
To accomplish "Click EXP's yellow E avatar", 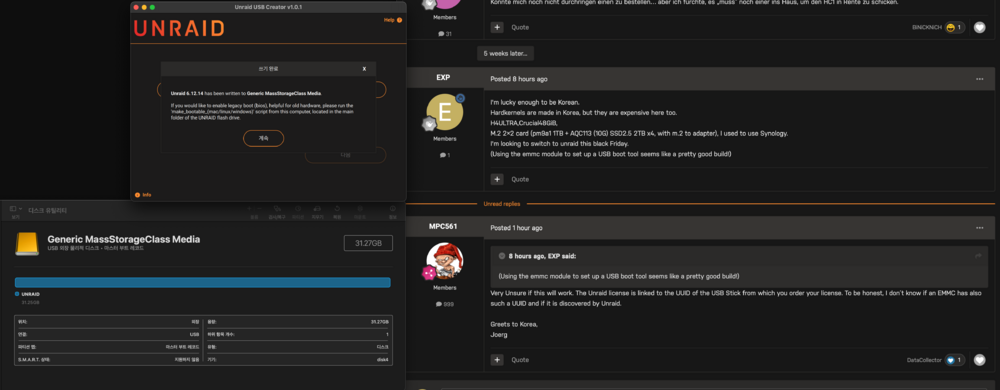I will click(x=445, y=112).
